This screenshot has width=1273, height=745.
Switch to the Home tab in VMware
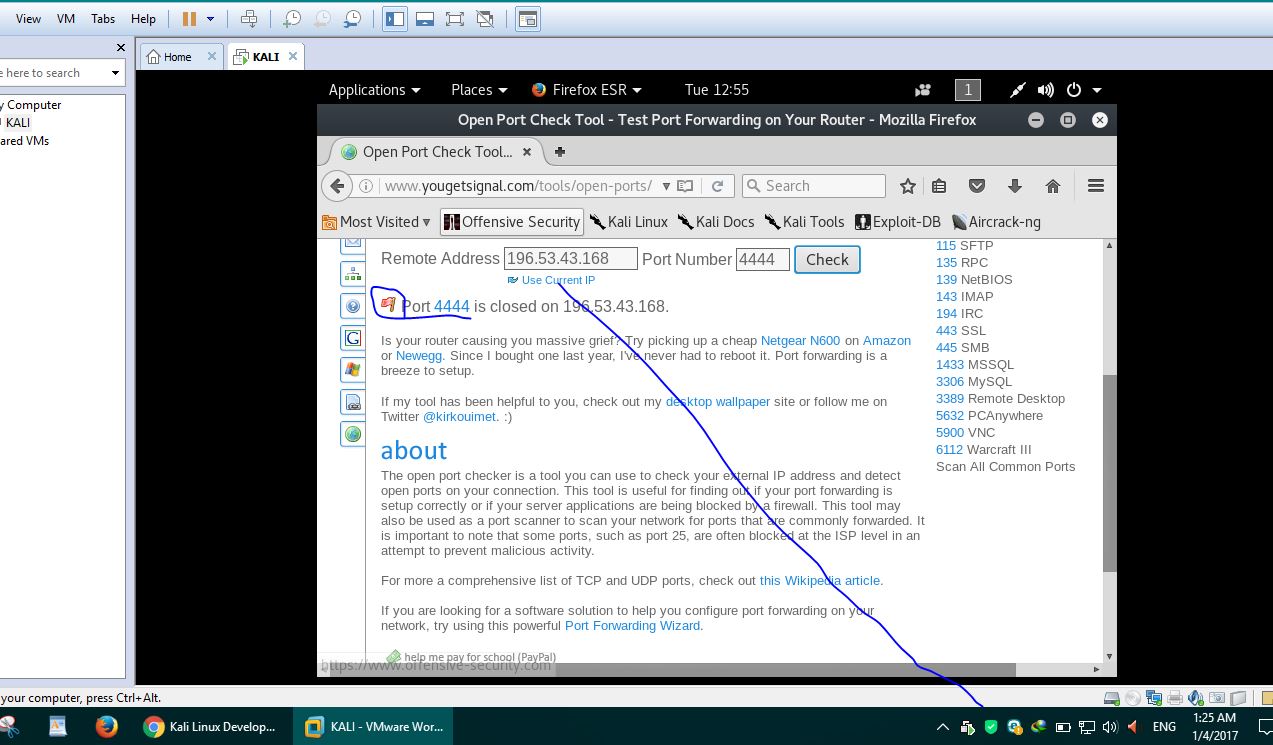(x=177, y=57)
